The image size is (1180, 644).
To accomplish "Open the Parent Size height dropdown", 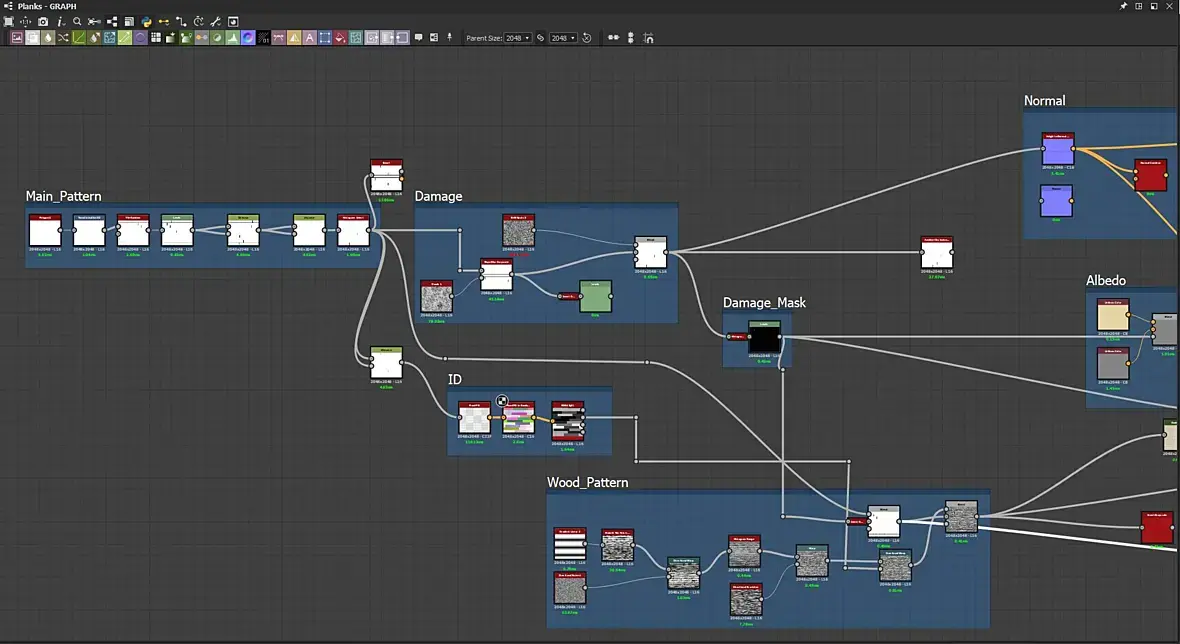I will pos(564,38).
